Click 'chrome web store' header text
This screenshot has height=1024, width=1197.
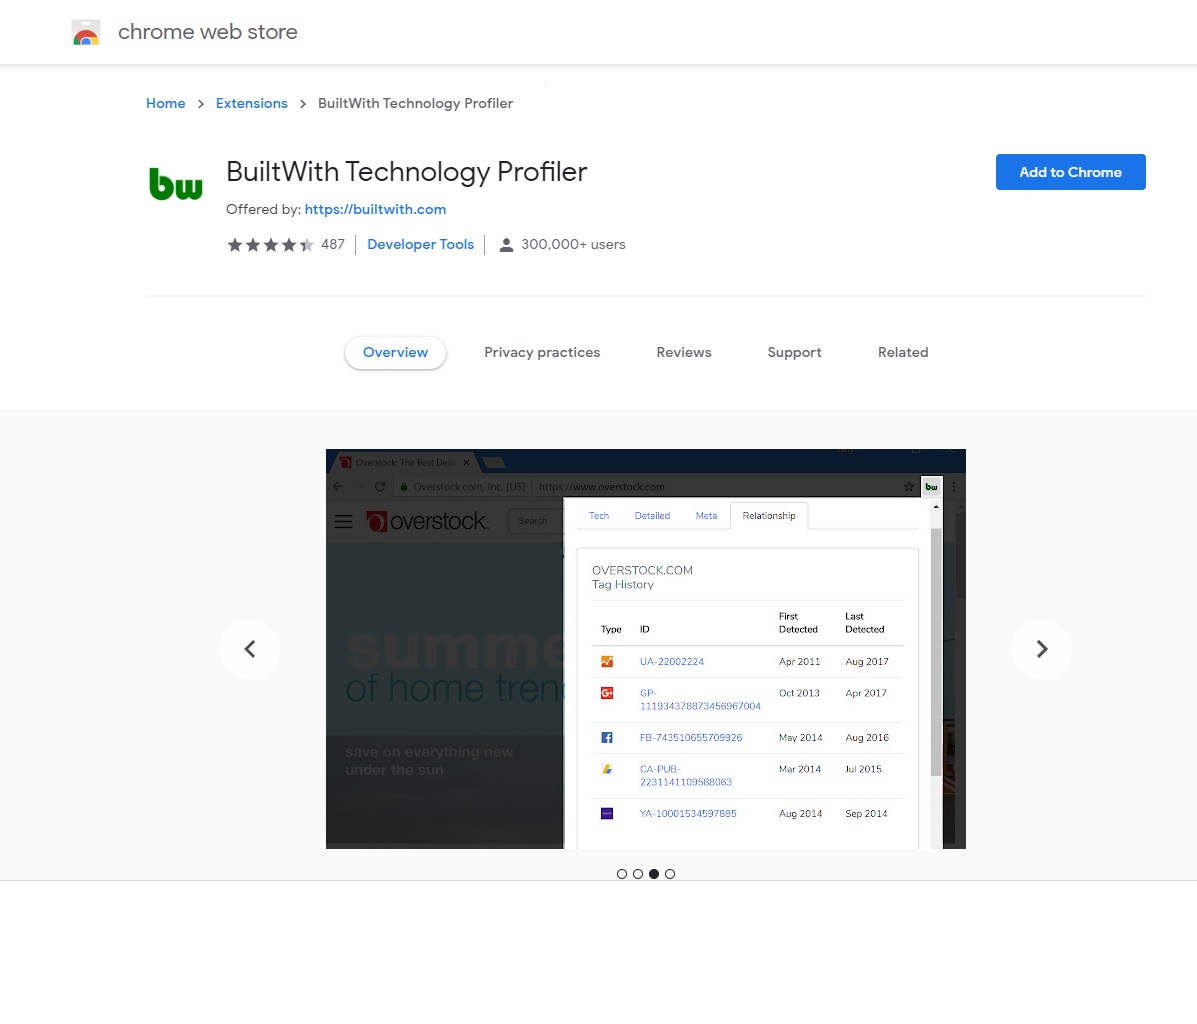click(x=208, y=32)
